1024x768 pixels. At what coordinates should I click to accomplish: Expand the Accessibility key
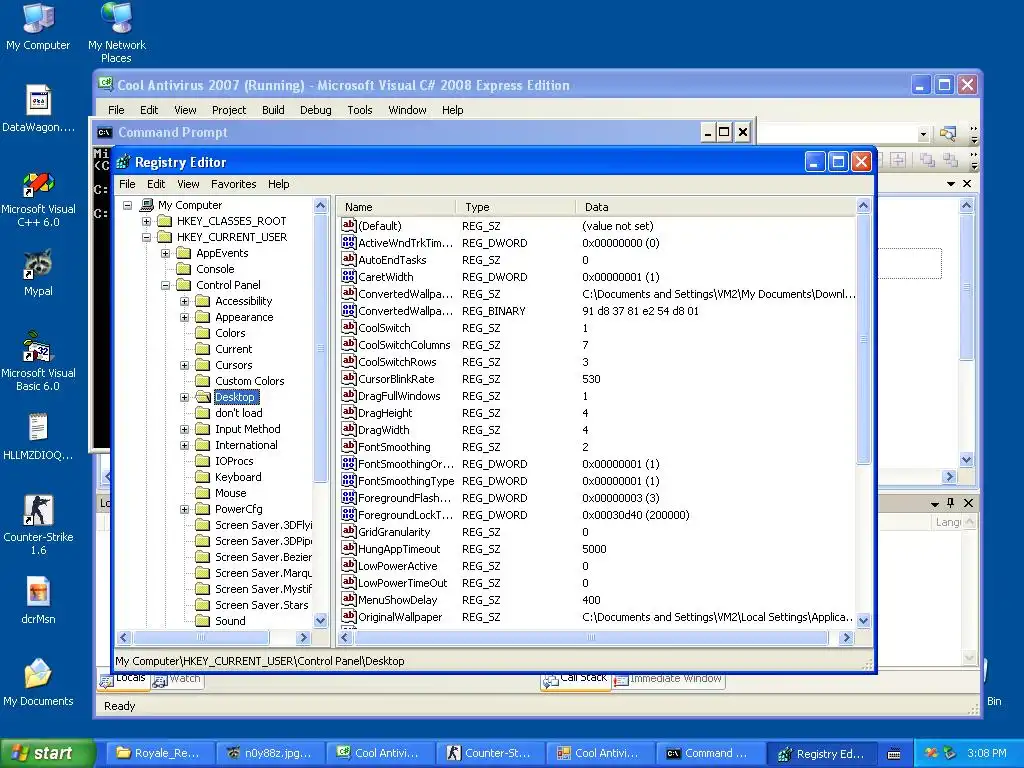[185, 301]
